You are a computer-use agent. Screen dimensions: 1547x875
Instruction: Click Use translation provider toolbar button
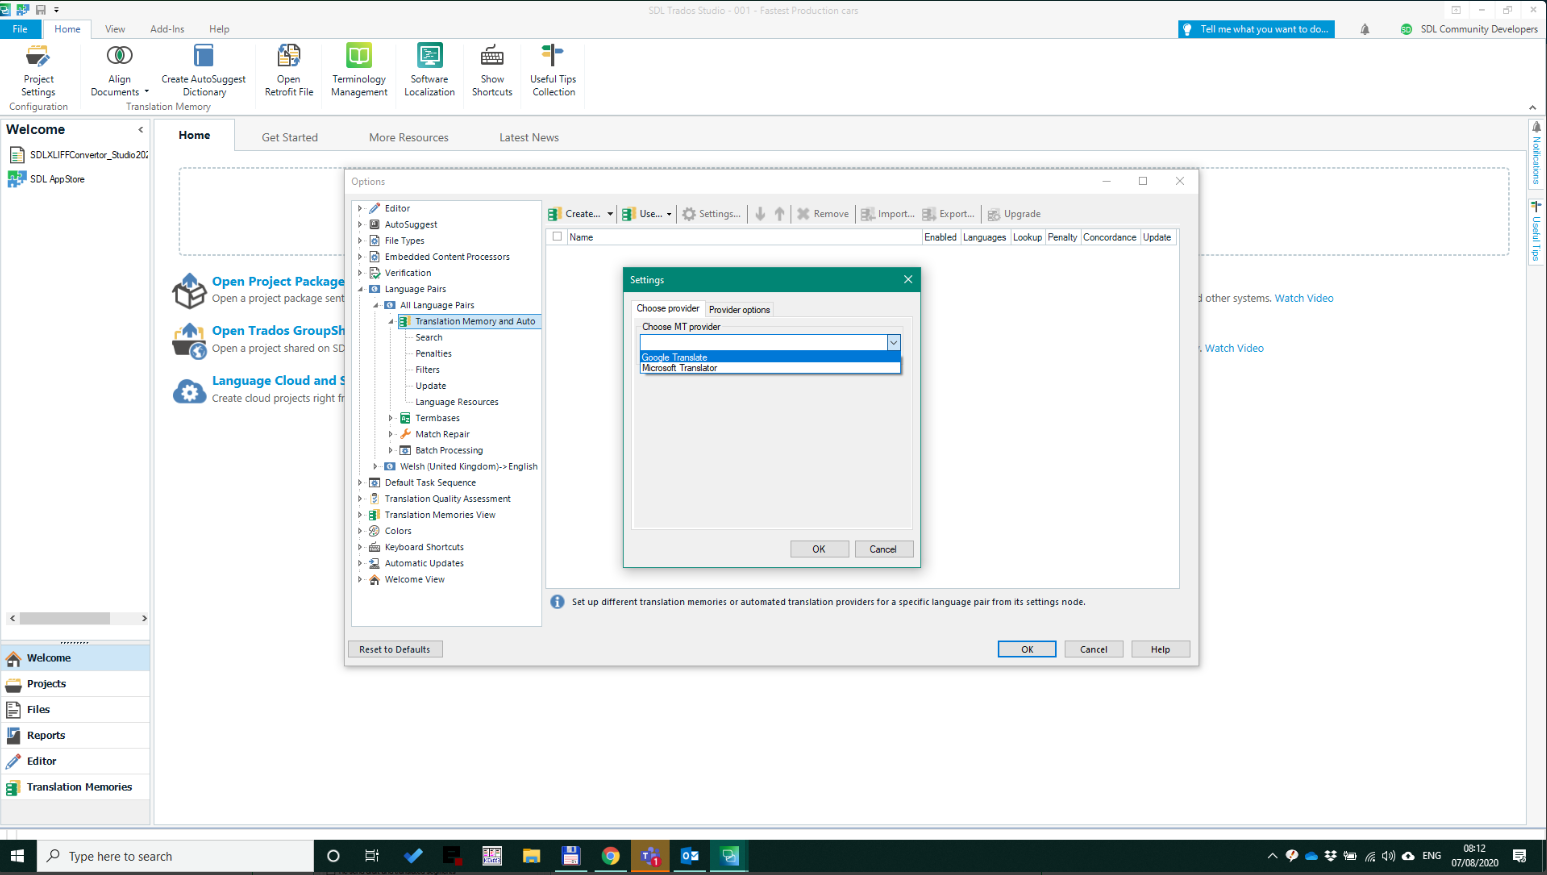point(642,214)
